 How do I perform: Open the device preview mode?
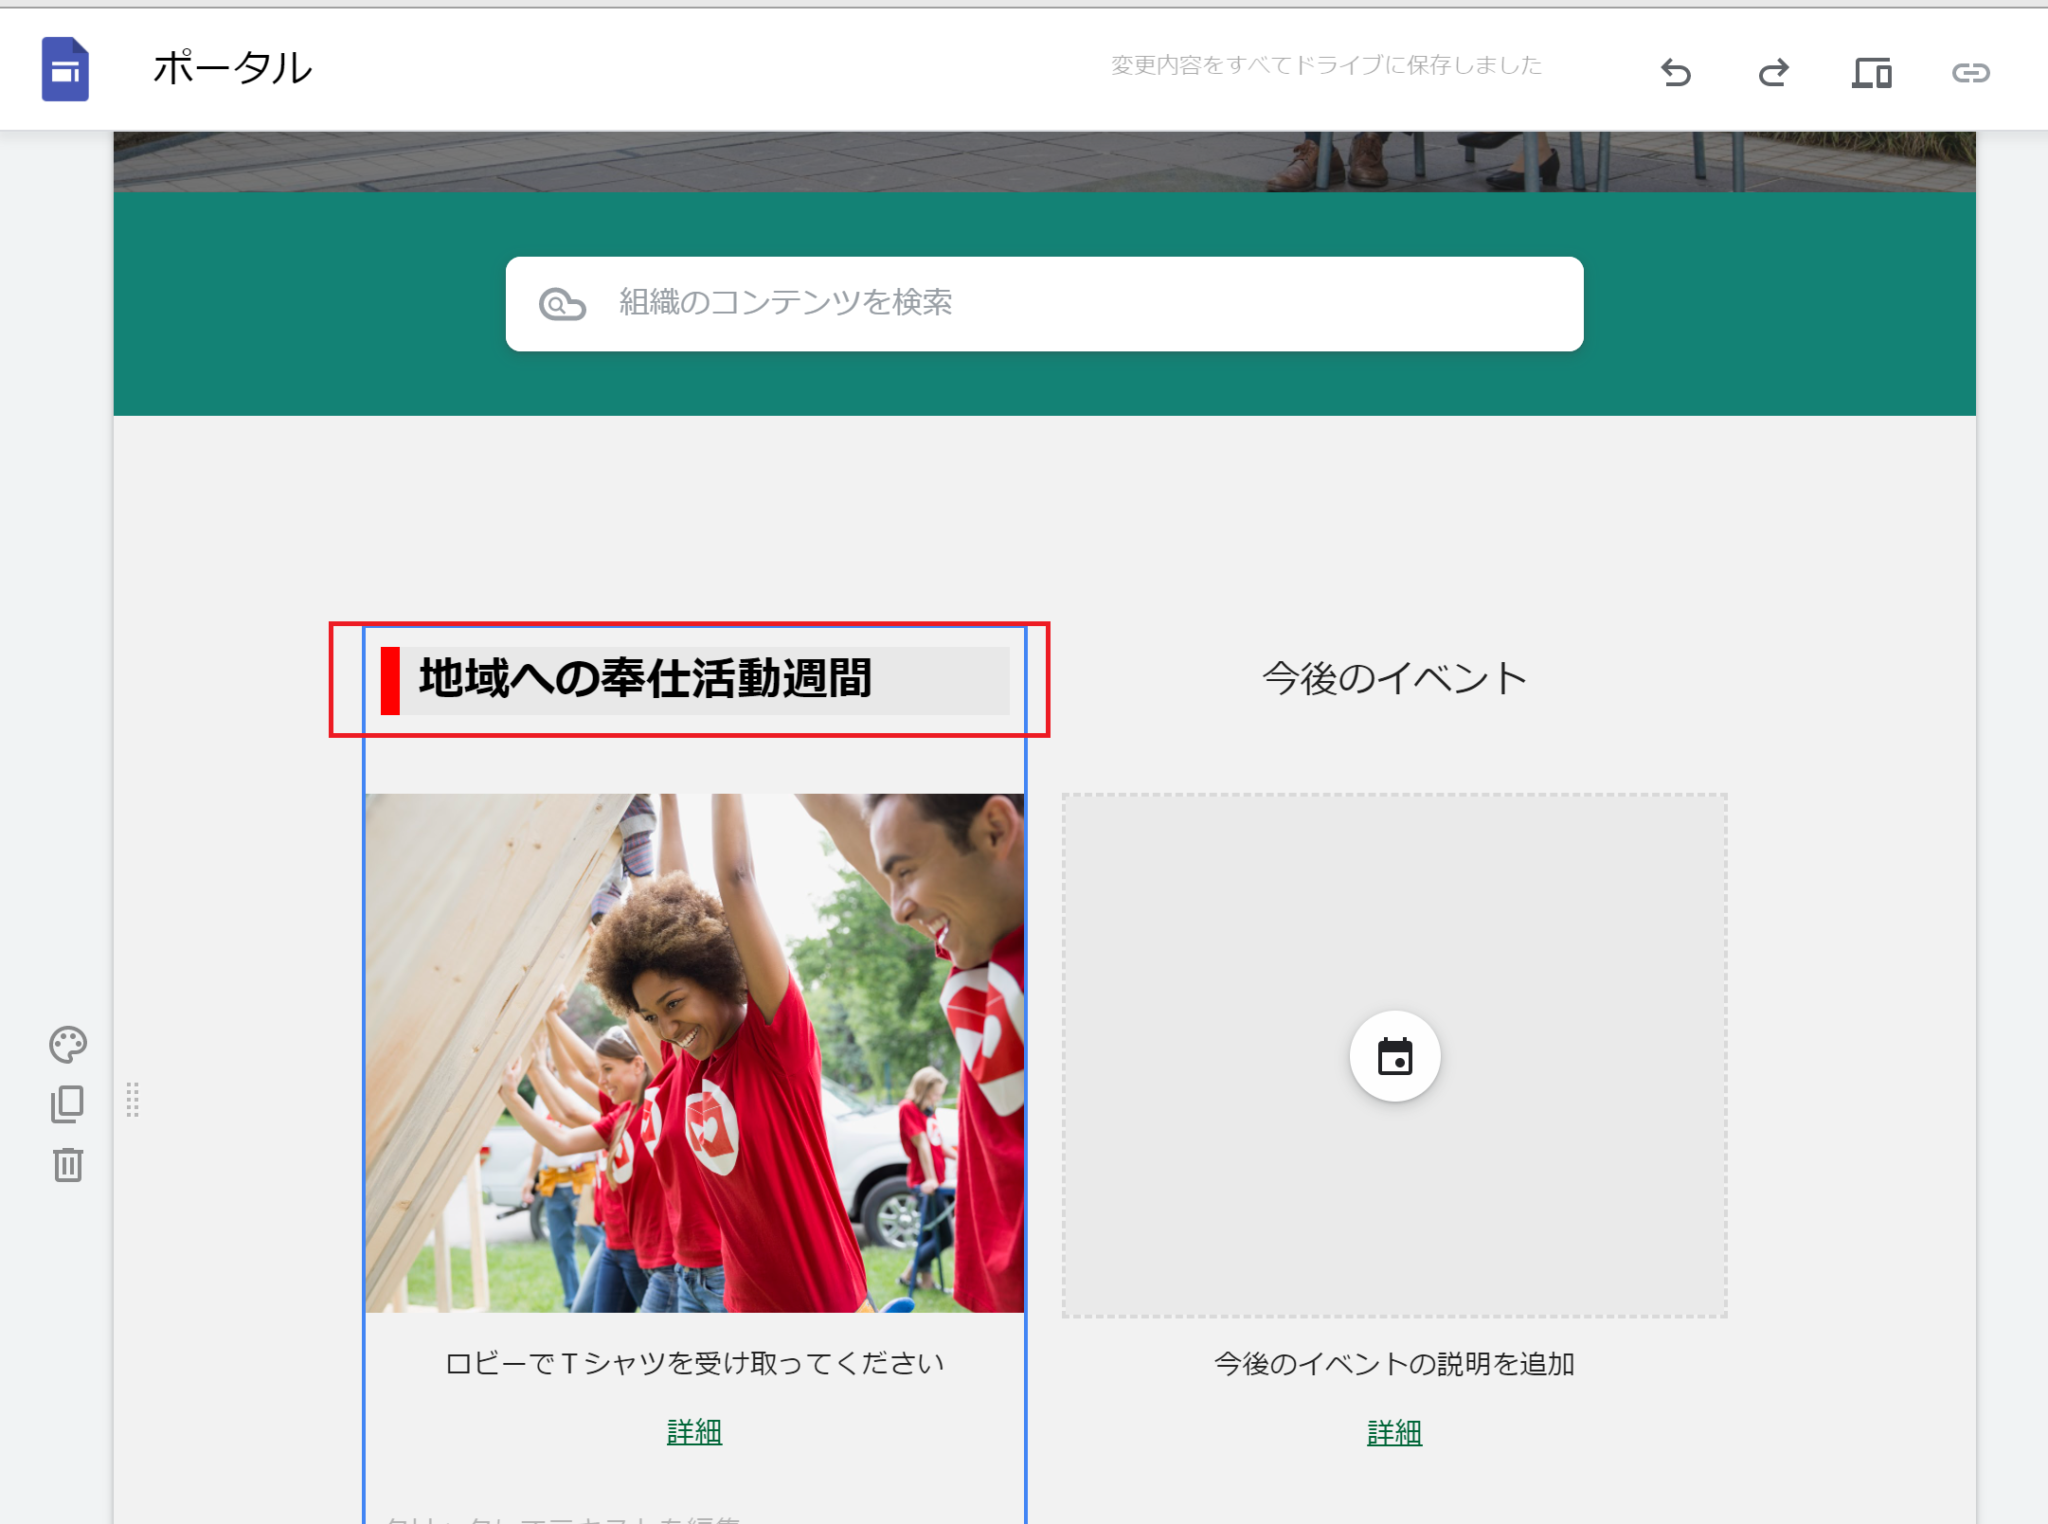tap(1872, 71)
